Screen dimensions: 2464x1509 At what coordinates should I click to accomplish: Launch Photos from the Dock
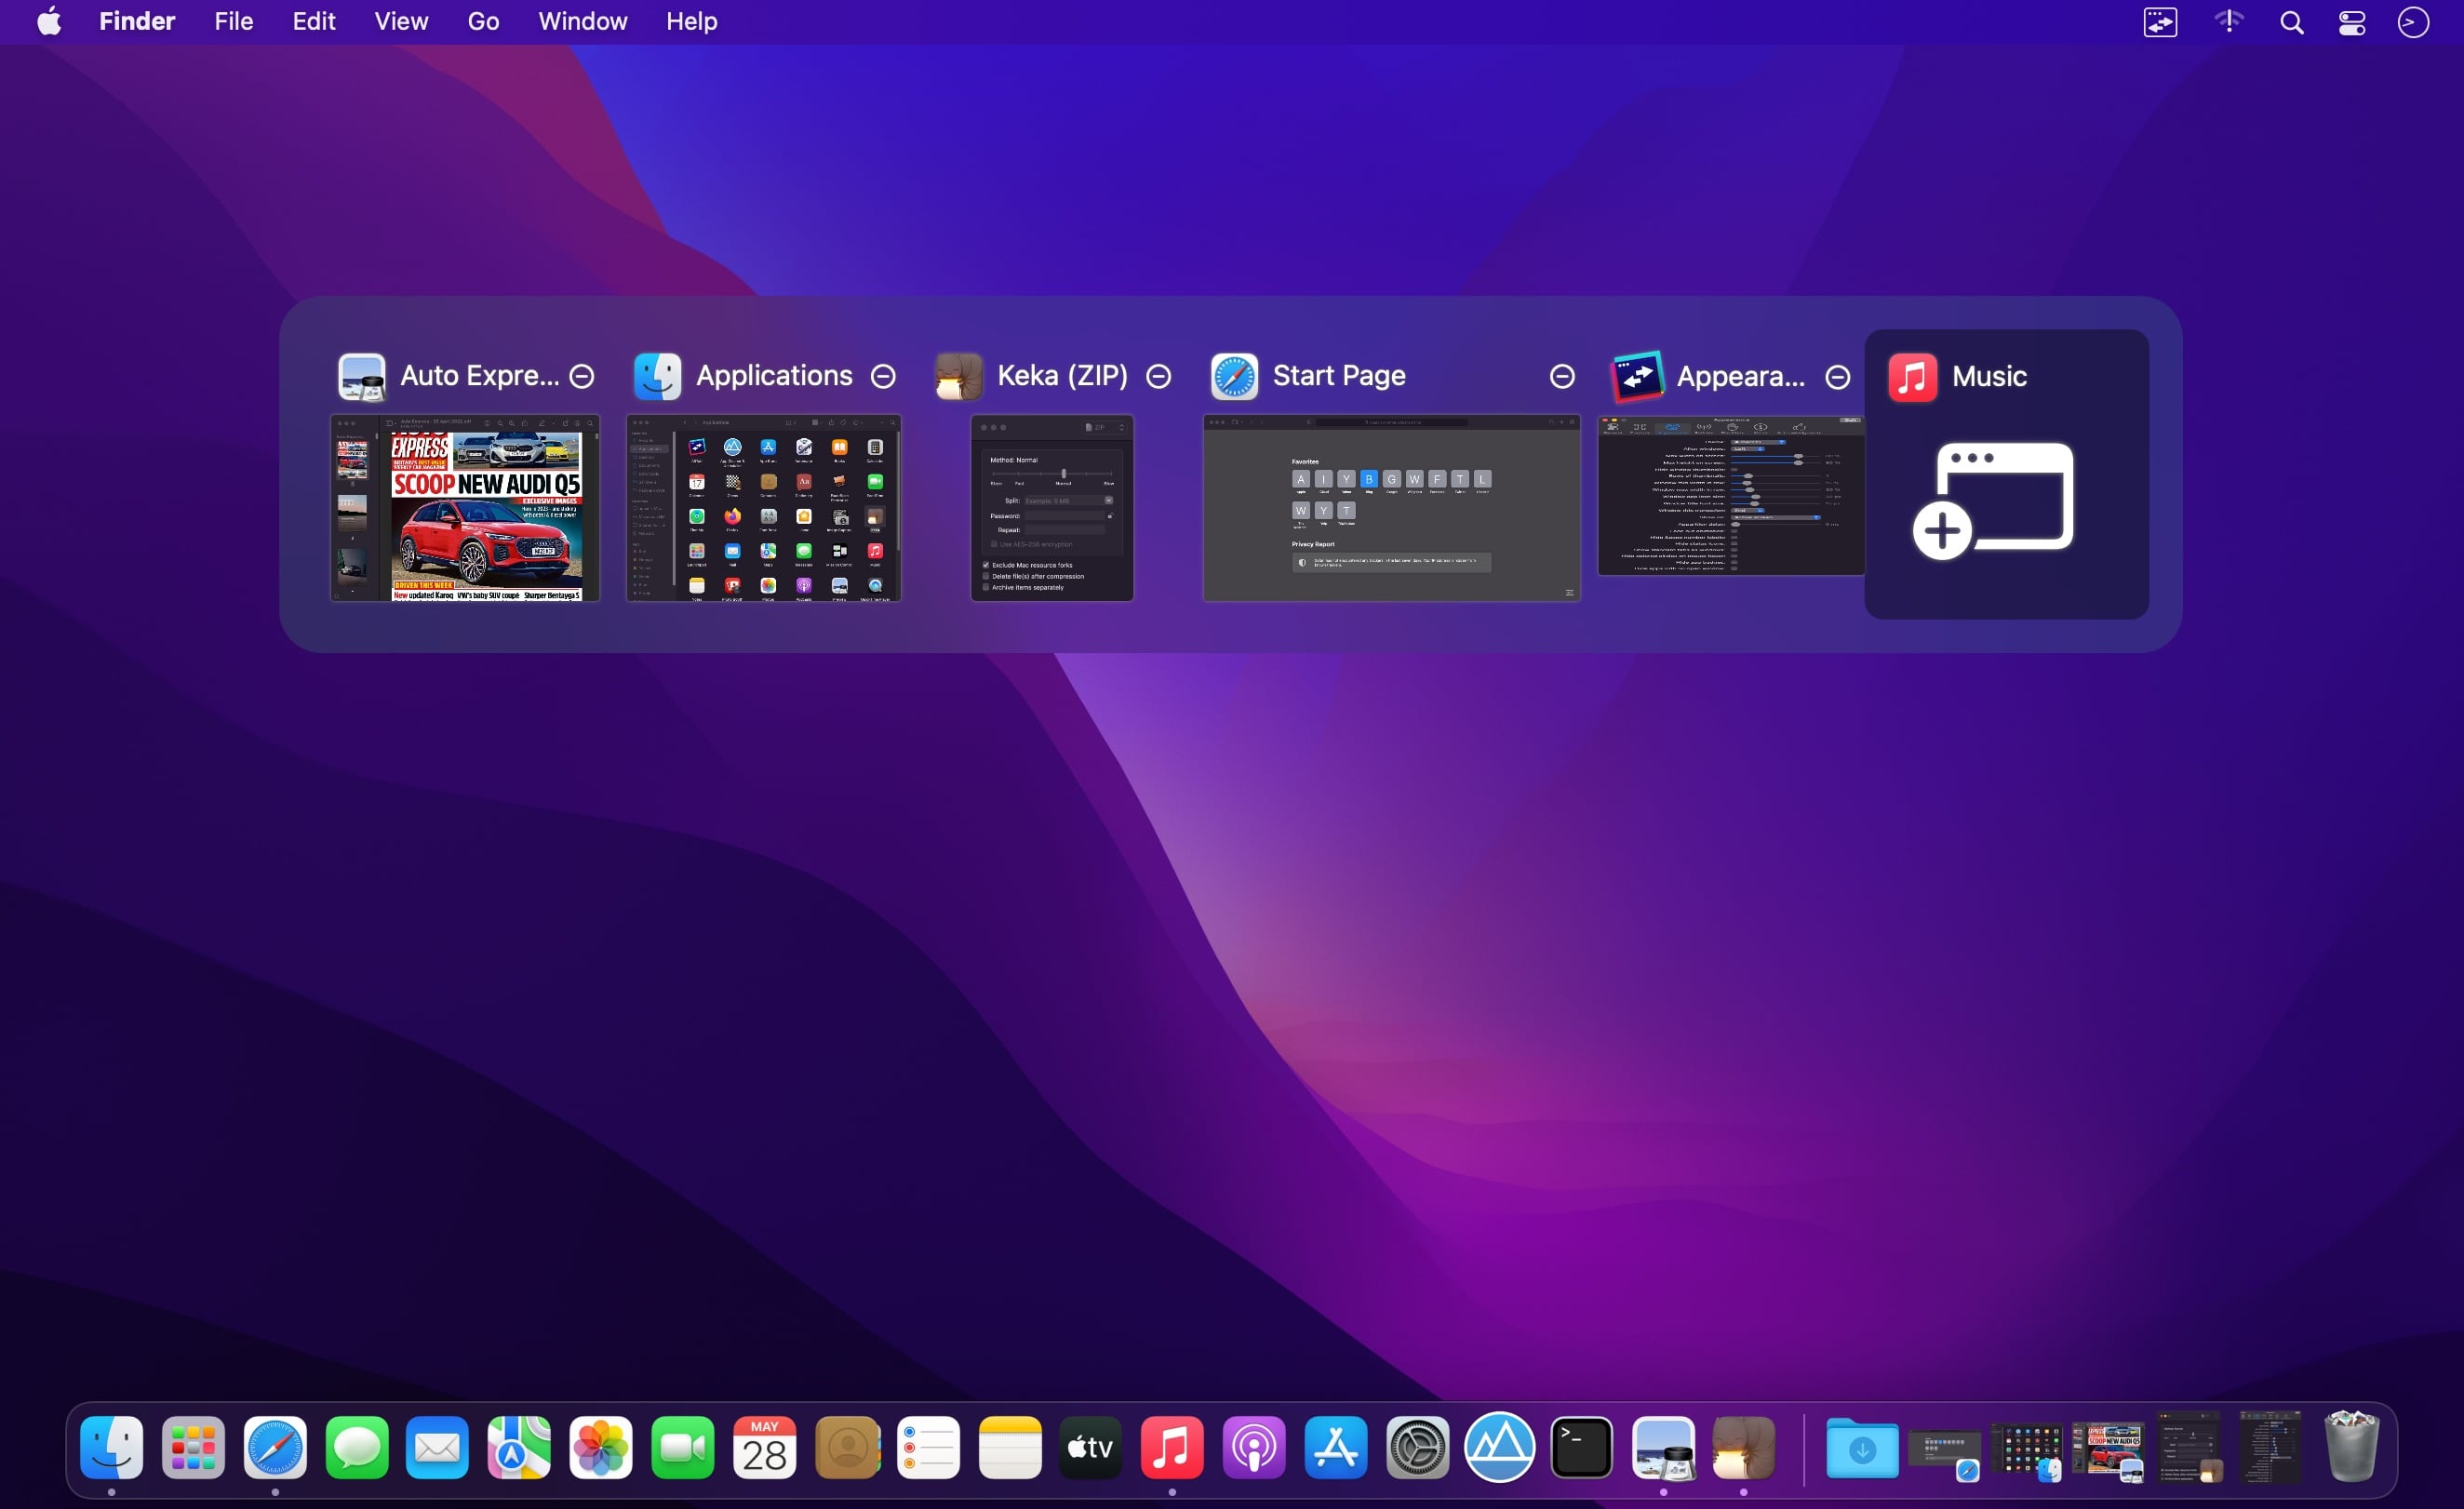[600, 1447]
